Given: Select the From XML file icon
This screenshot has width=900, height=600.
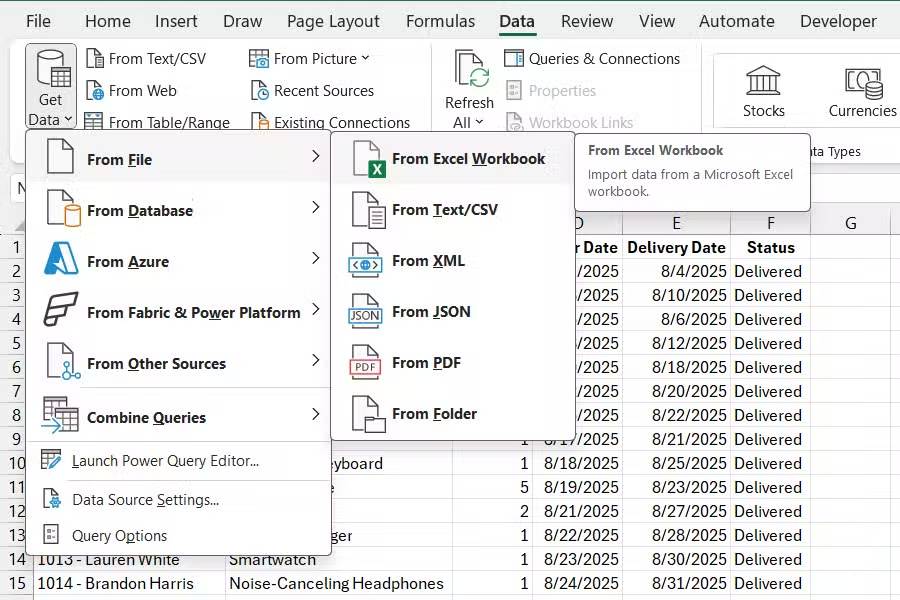Looking at the screenshot, I should pyautogui.click(x=366, y=261).
